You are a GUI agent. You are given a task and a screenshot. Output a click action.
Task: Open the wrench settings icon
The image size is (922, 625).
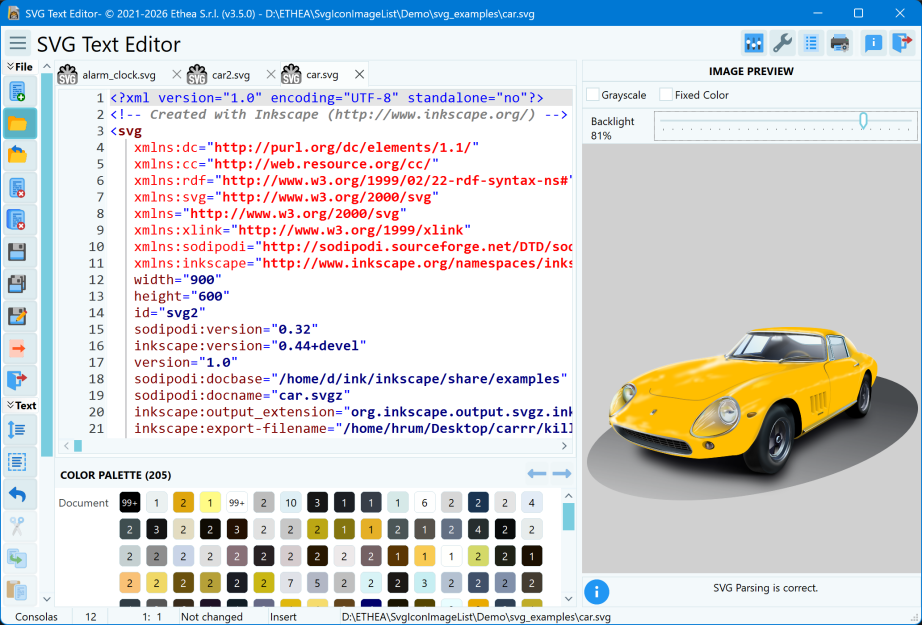783,43
